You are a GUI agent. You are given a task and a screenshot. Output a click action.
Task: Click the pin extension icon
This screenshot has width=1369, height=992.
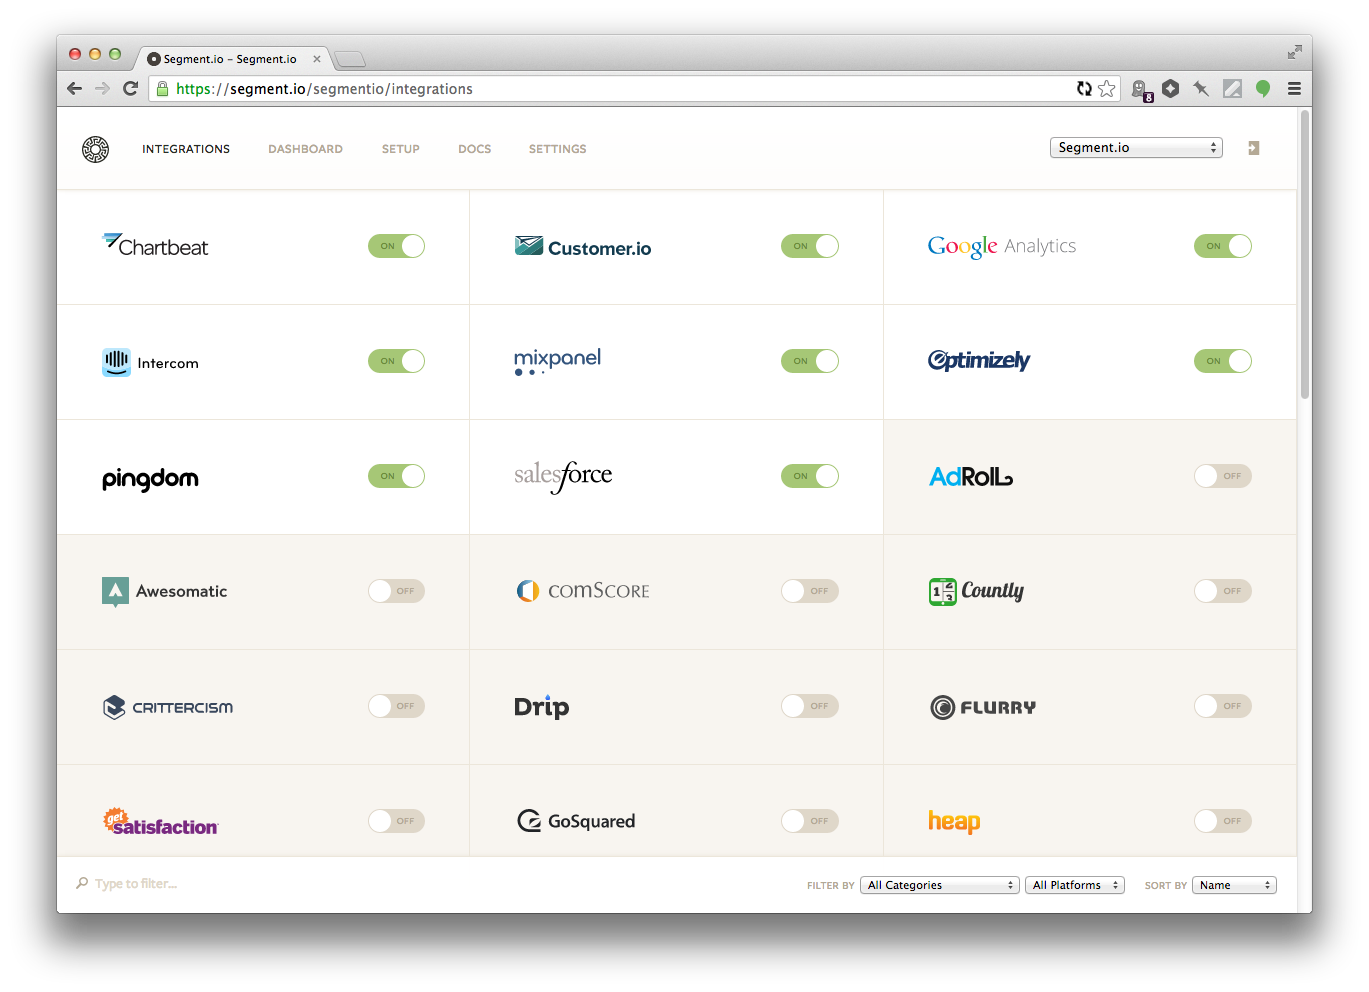pos(1201,88)
